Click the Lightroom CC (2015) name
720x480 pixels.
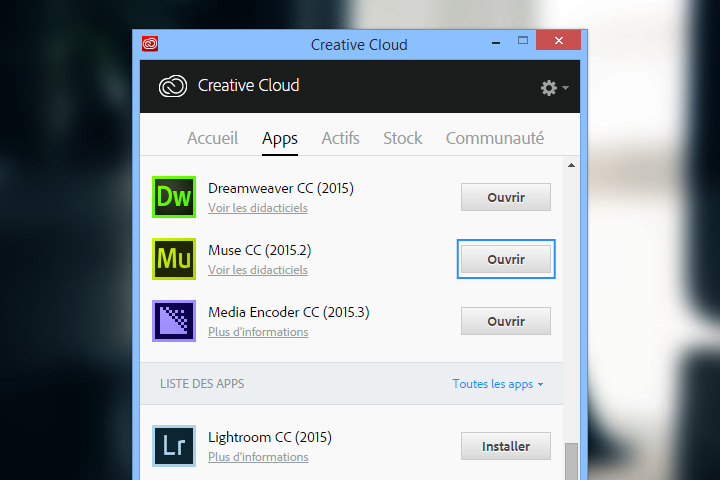tap(270, 437)
